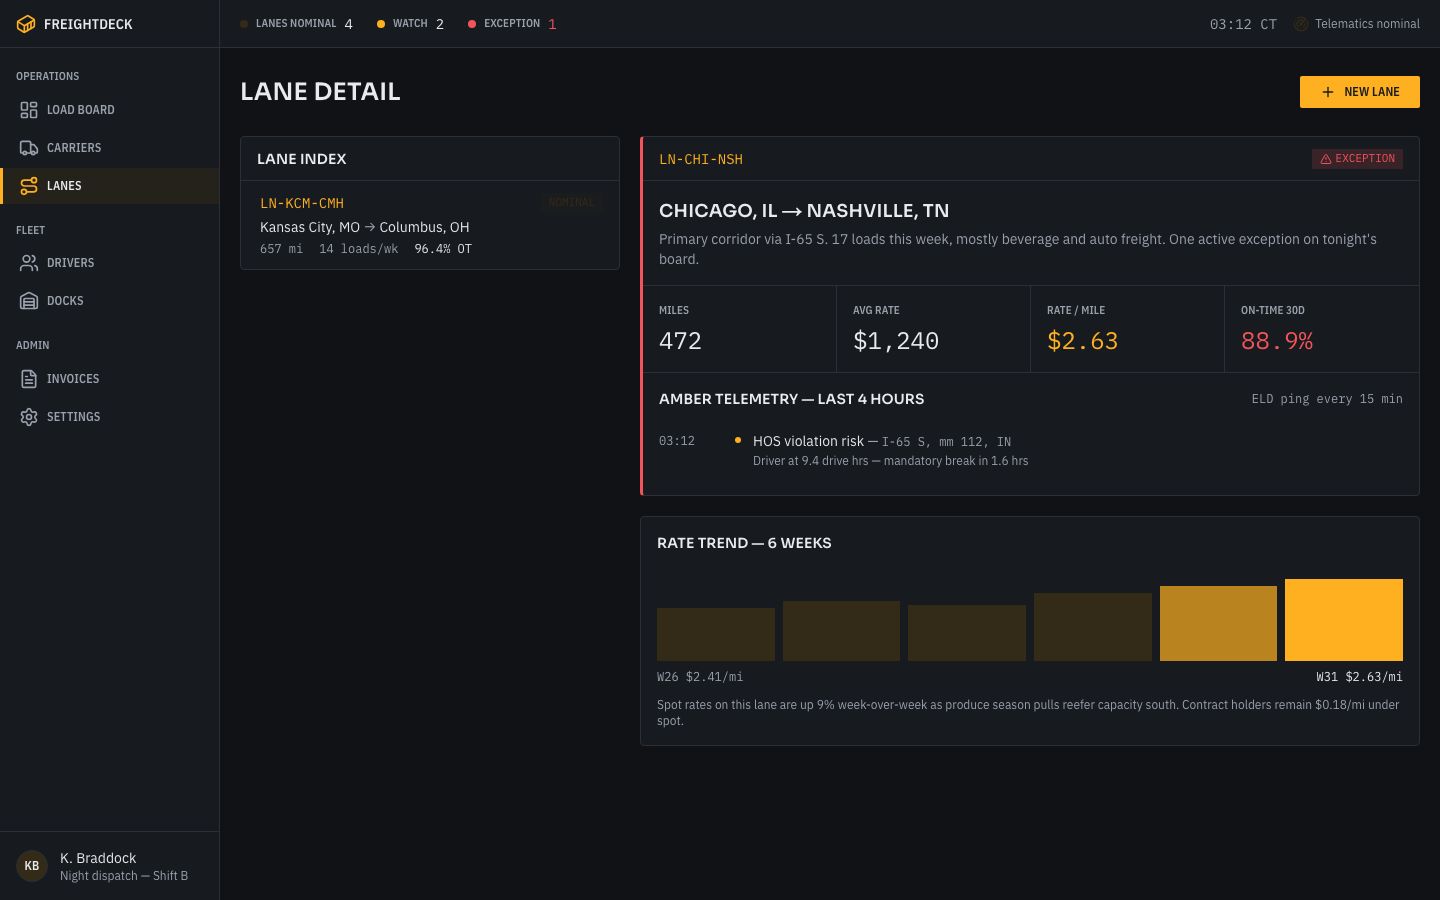Click the Lanes route icon
The height and width of the screenshot is (900, 1440).
point(29,186)
